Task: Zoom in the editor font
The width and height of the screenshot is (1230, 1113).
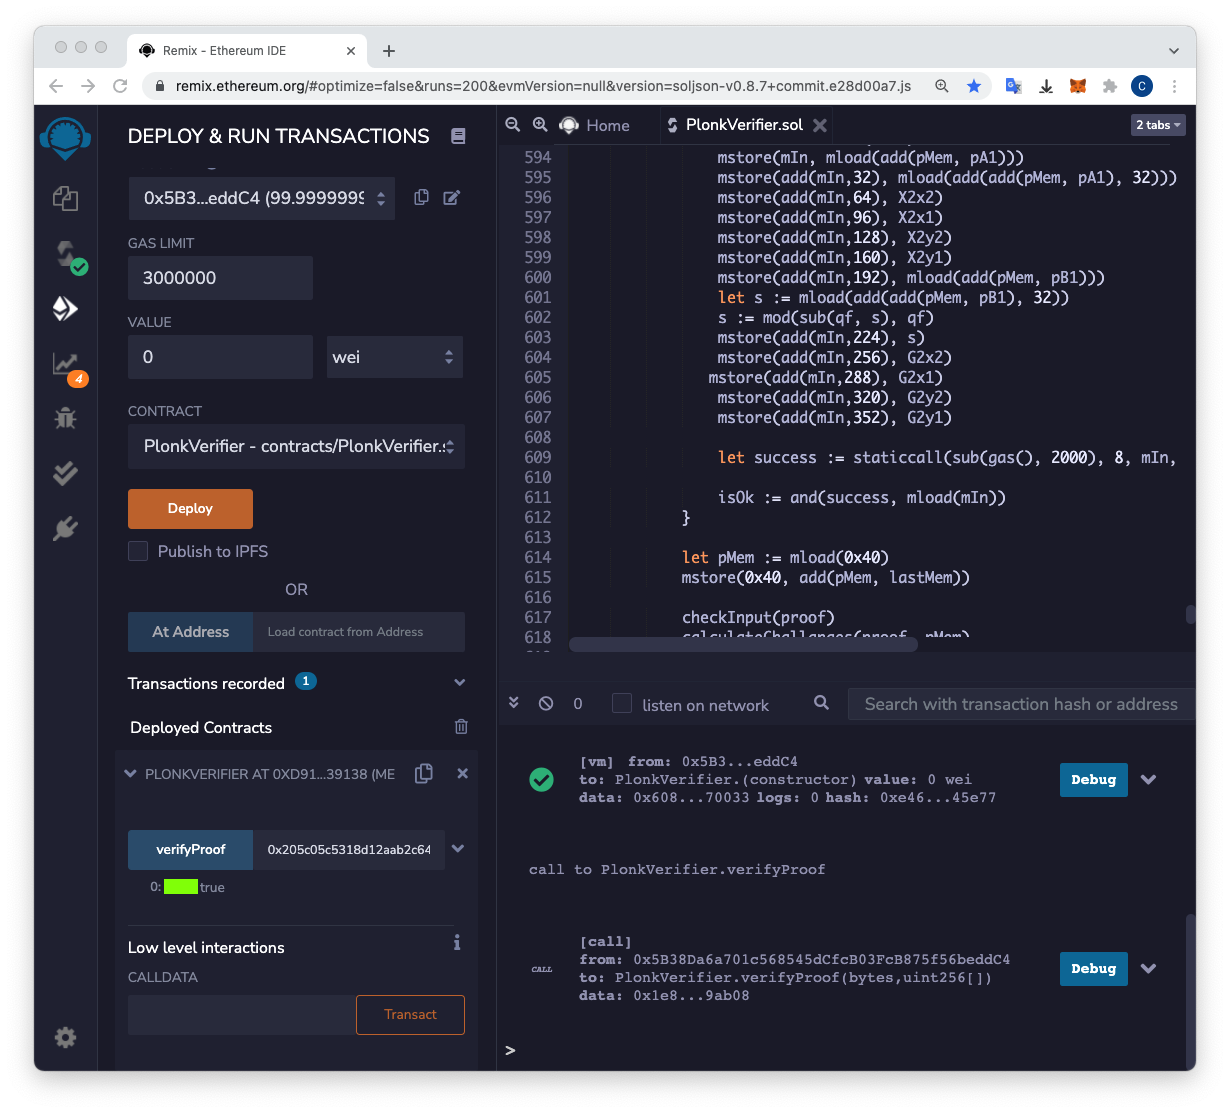Action: click(x=540, y=125)
